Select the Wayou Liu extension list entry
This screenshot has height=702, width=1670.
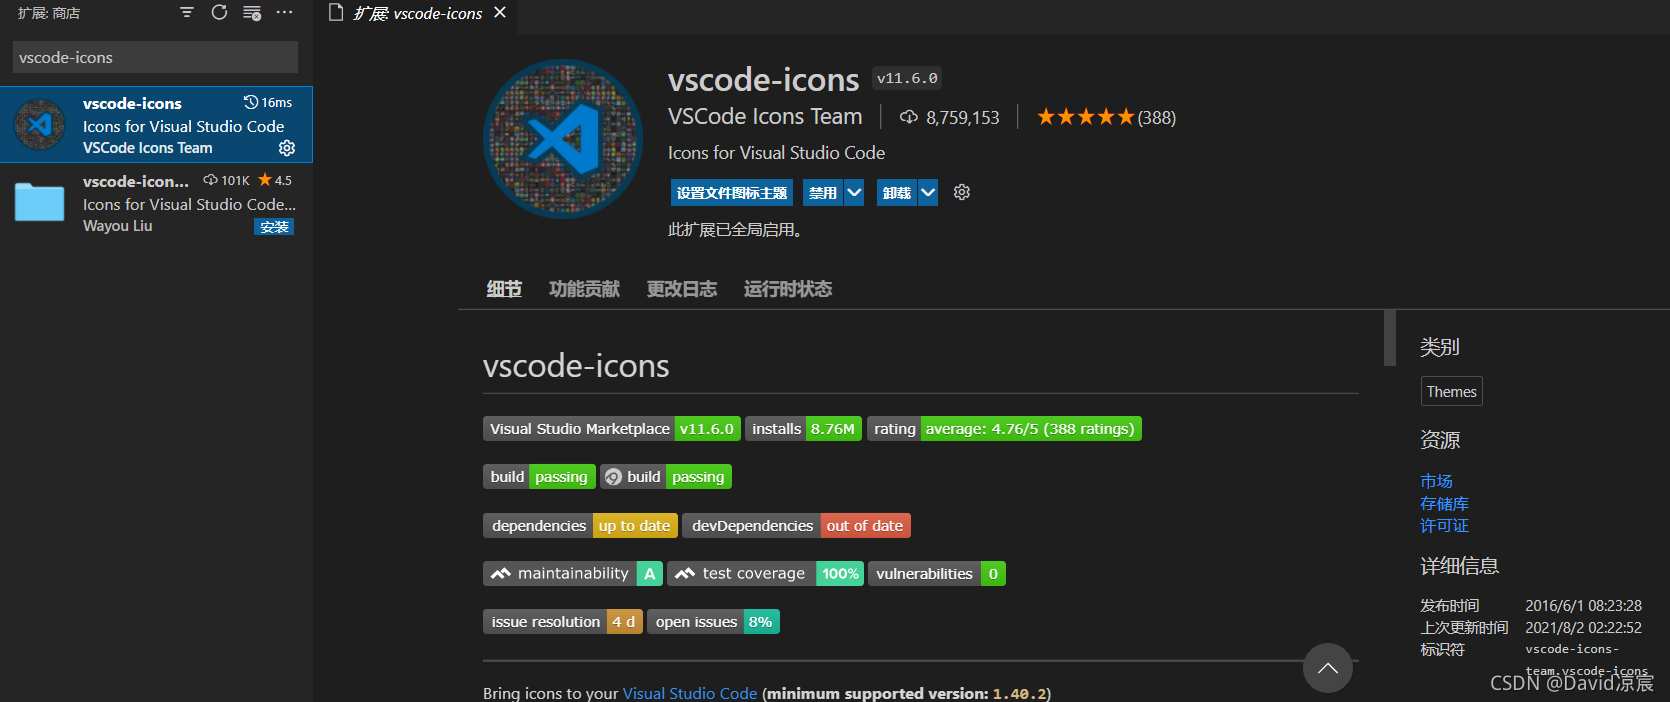pos(156,203)
